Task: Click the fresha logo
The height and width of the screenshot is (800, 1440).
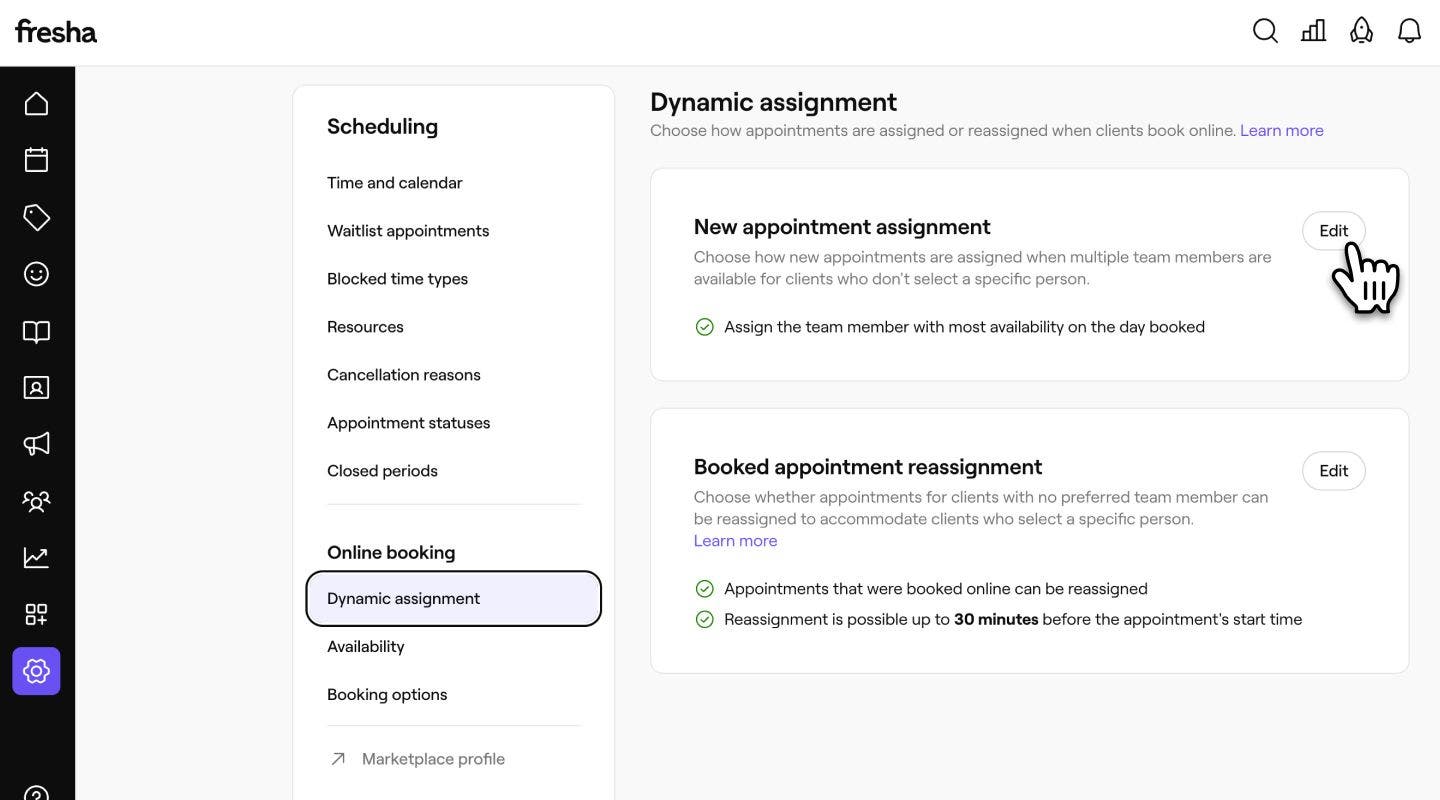Action: click(x=56, y=32)
